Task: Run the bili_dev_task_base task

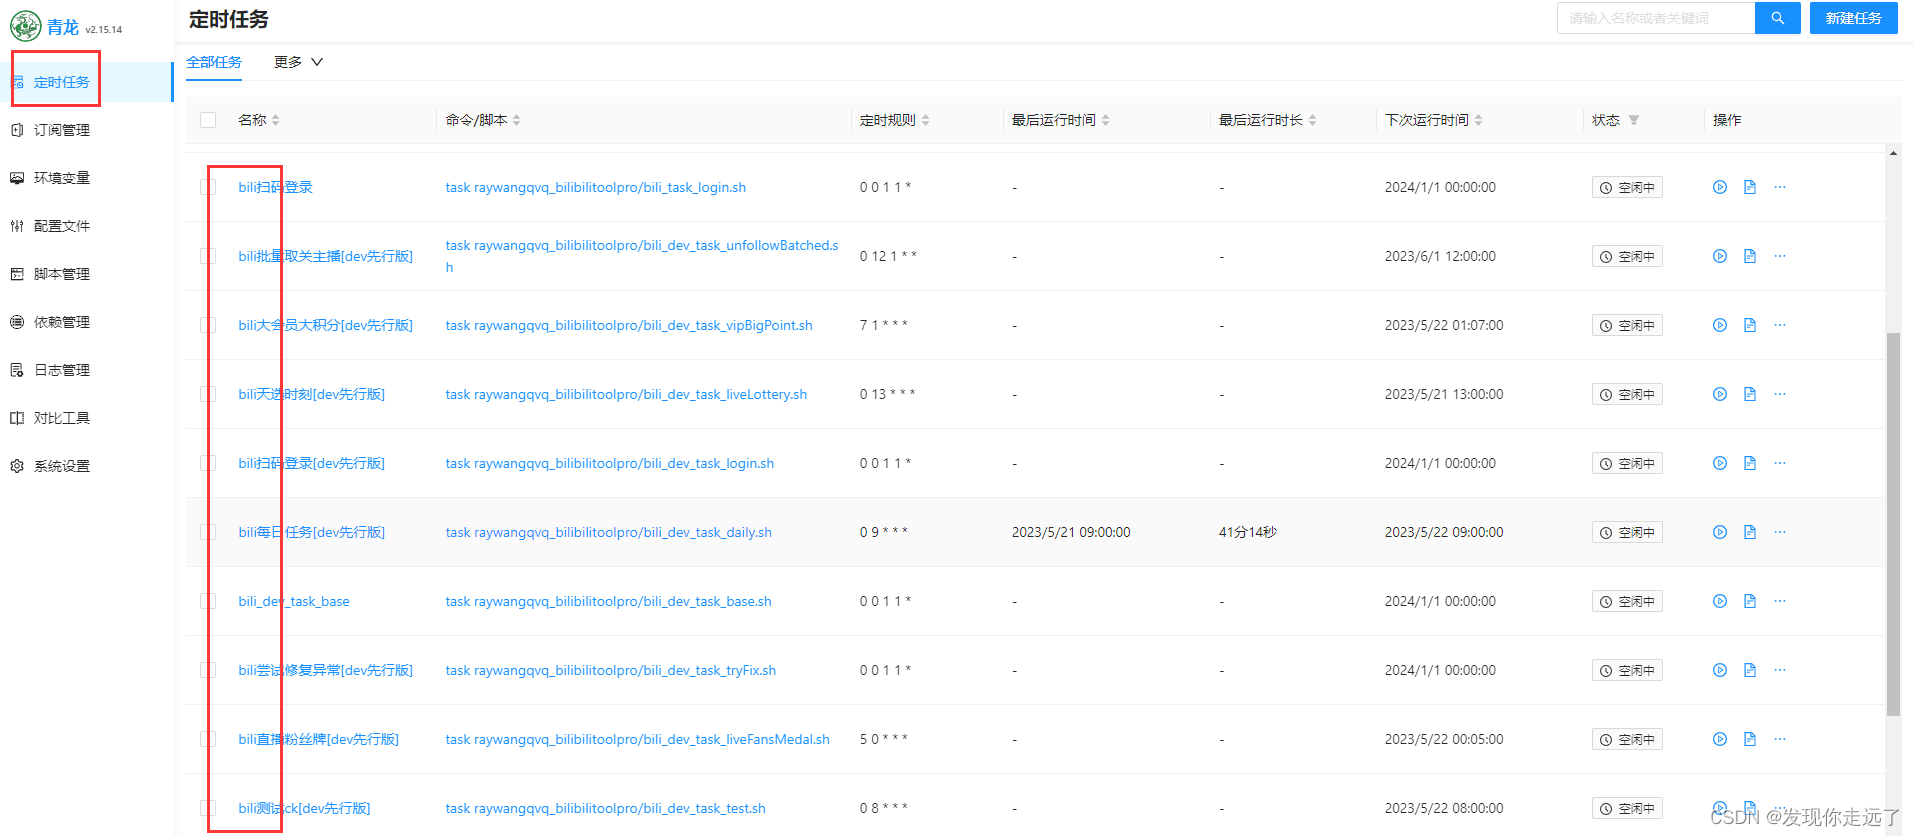Action: point(1719,601)
